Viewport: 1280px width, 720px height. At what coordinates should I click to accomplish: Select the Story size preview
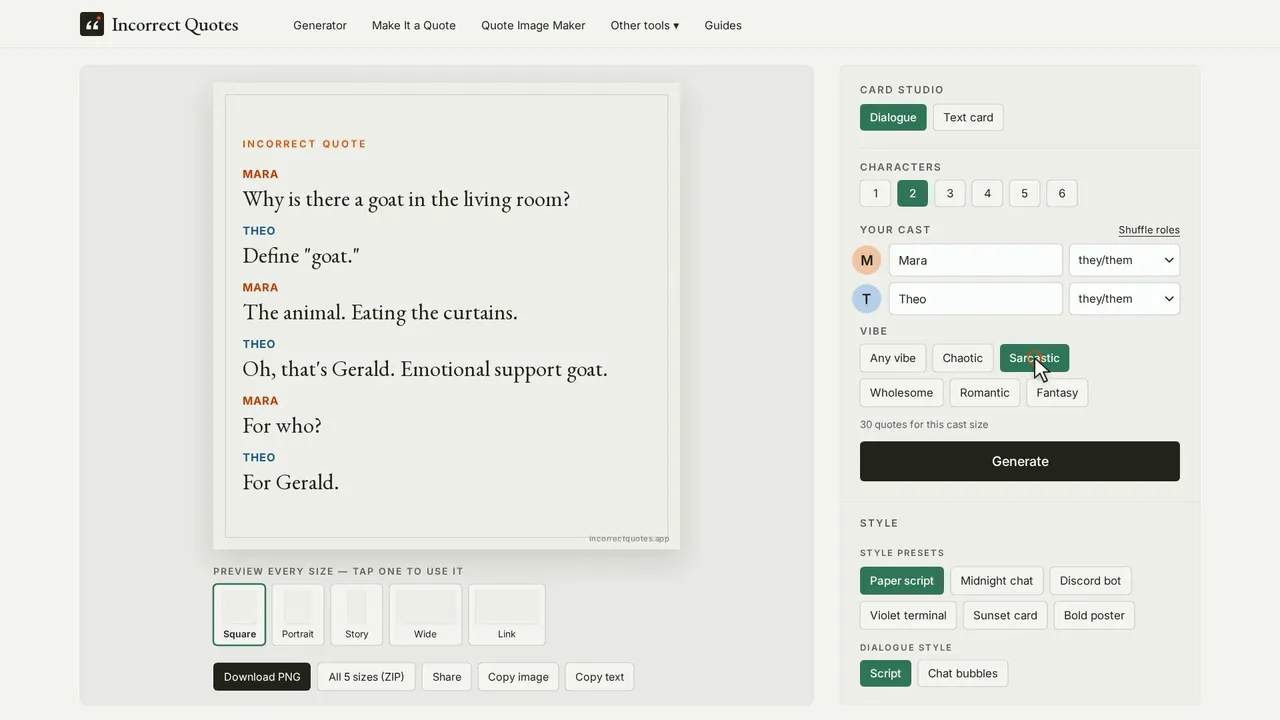(x=357, y=615)
